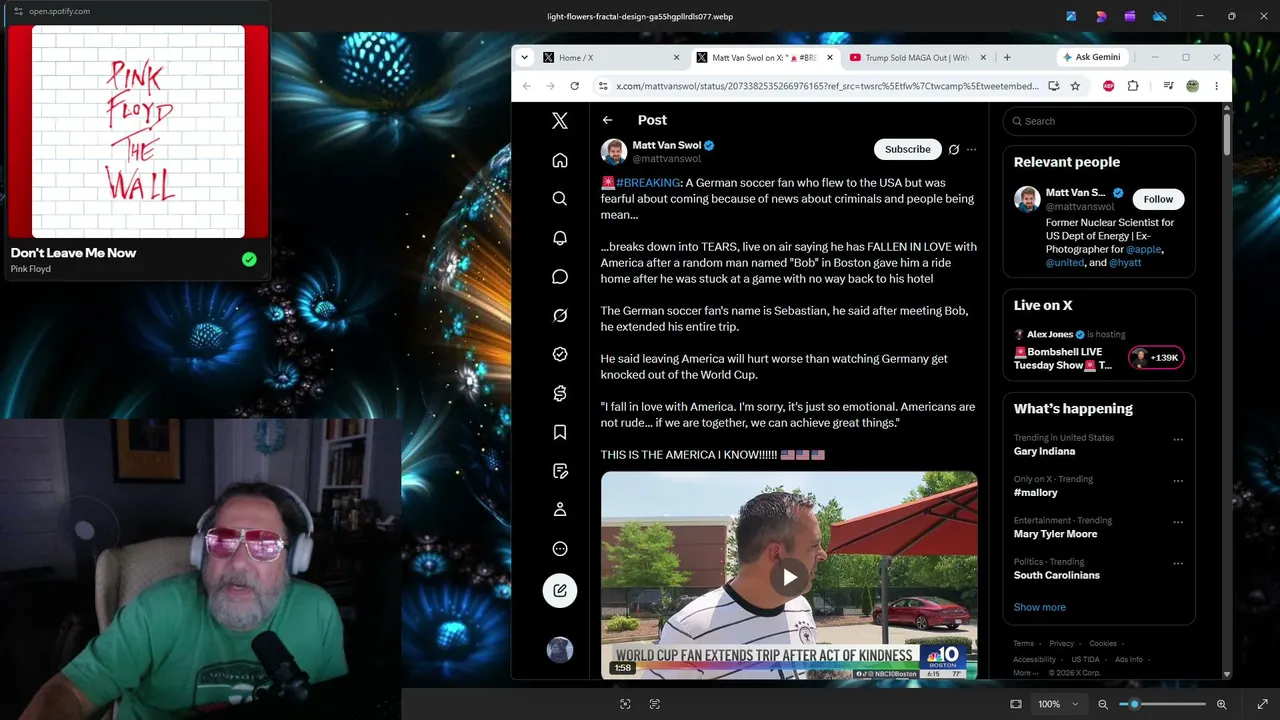Subscribe to Matt Van Swol
Screen dimensions: 1280x720
pyautogui.click(x=908, y=149)
